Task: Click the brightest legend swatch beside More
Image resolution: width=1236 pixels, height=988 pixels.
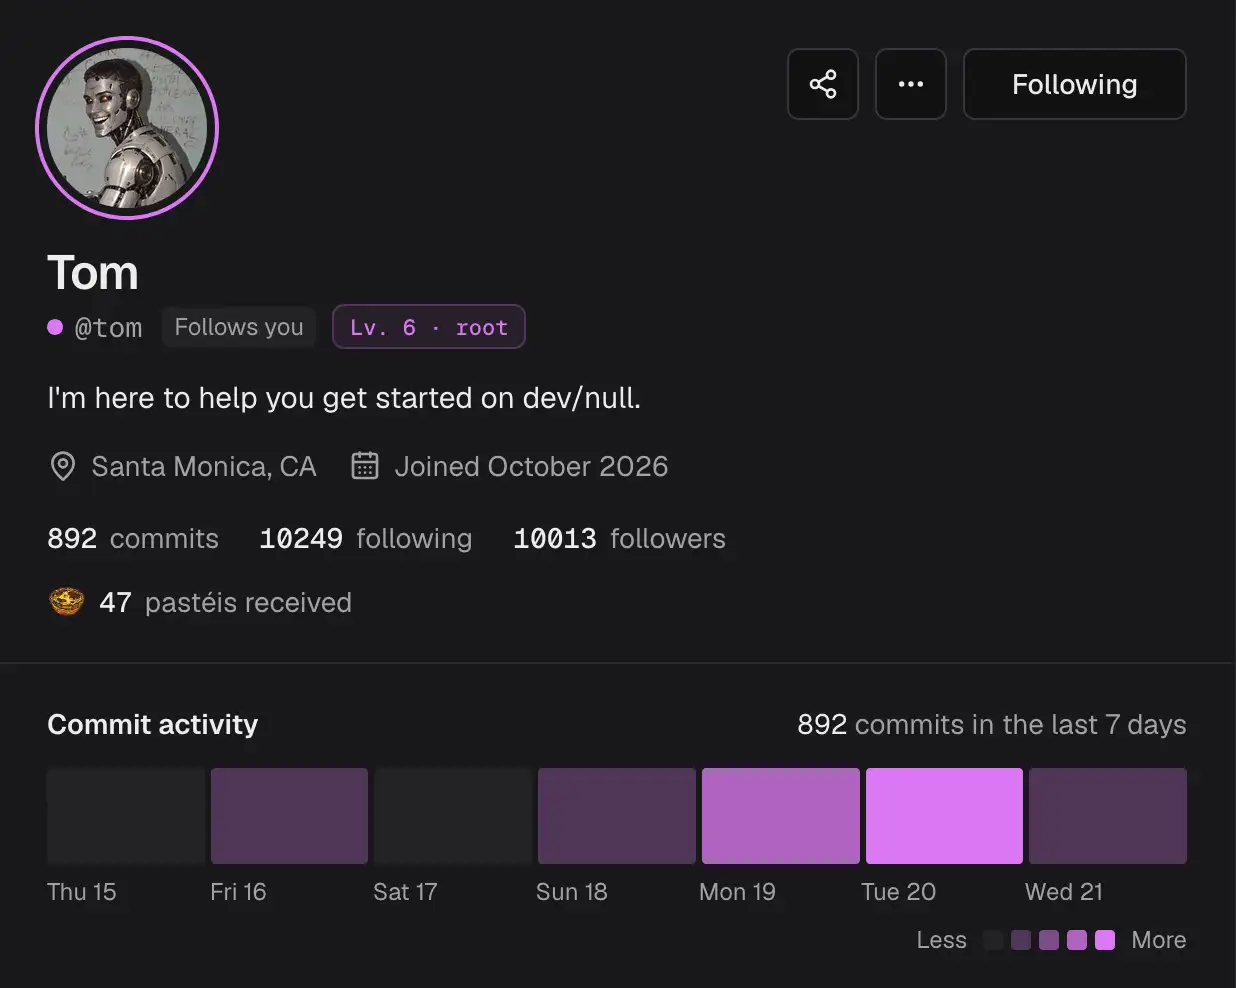Action: (1105, 940)
